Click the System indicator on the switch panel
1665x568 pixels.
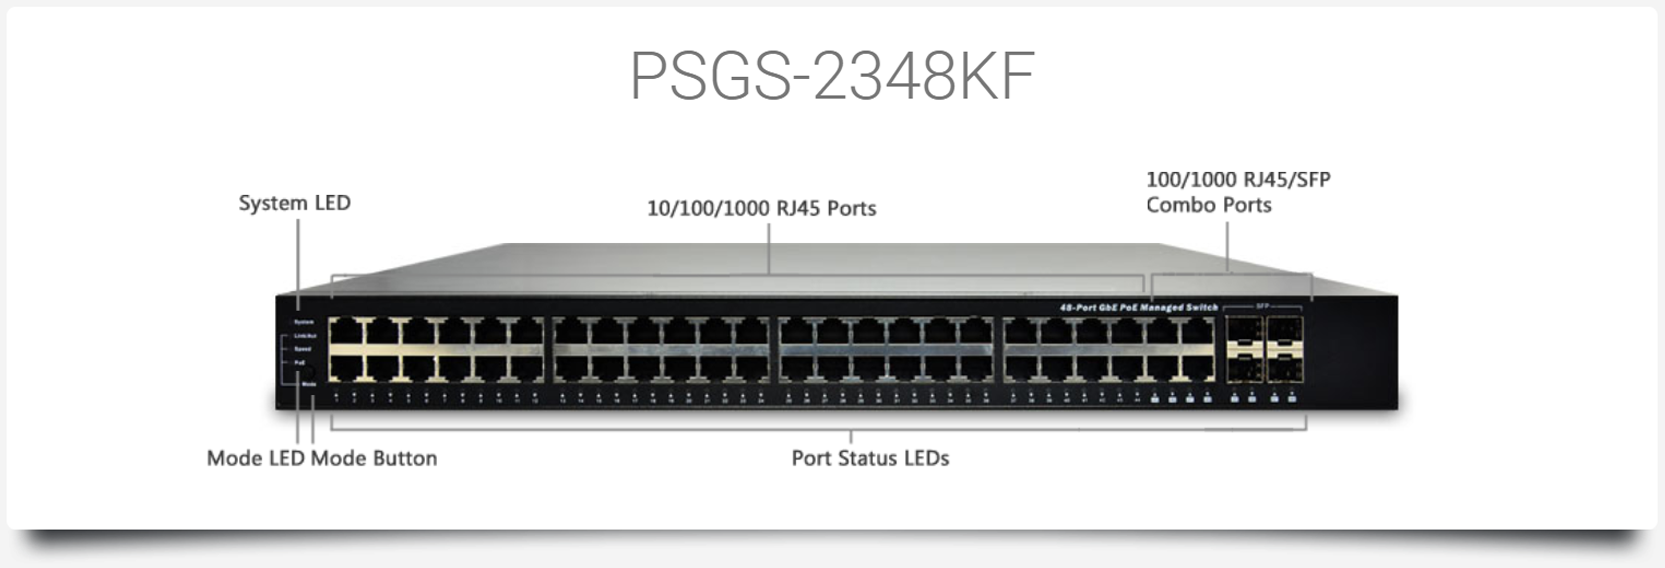(304, 322)
